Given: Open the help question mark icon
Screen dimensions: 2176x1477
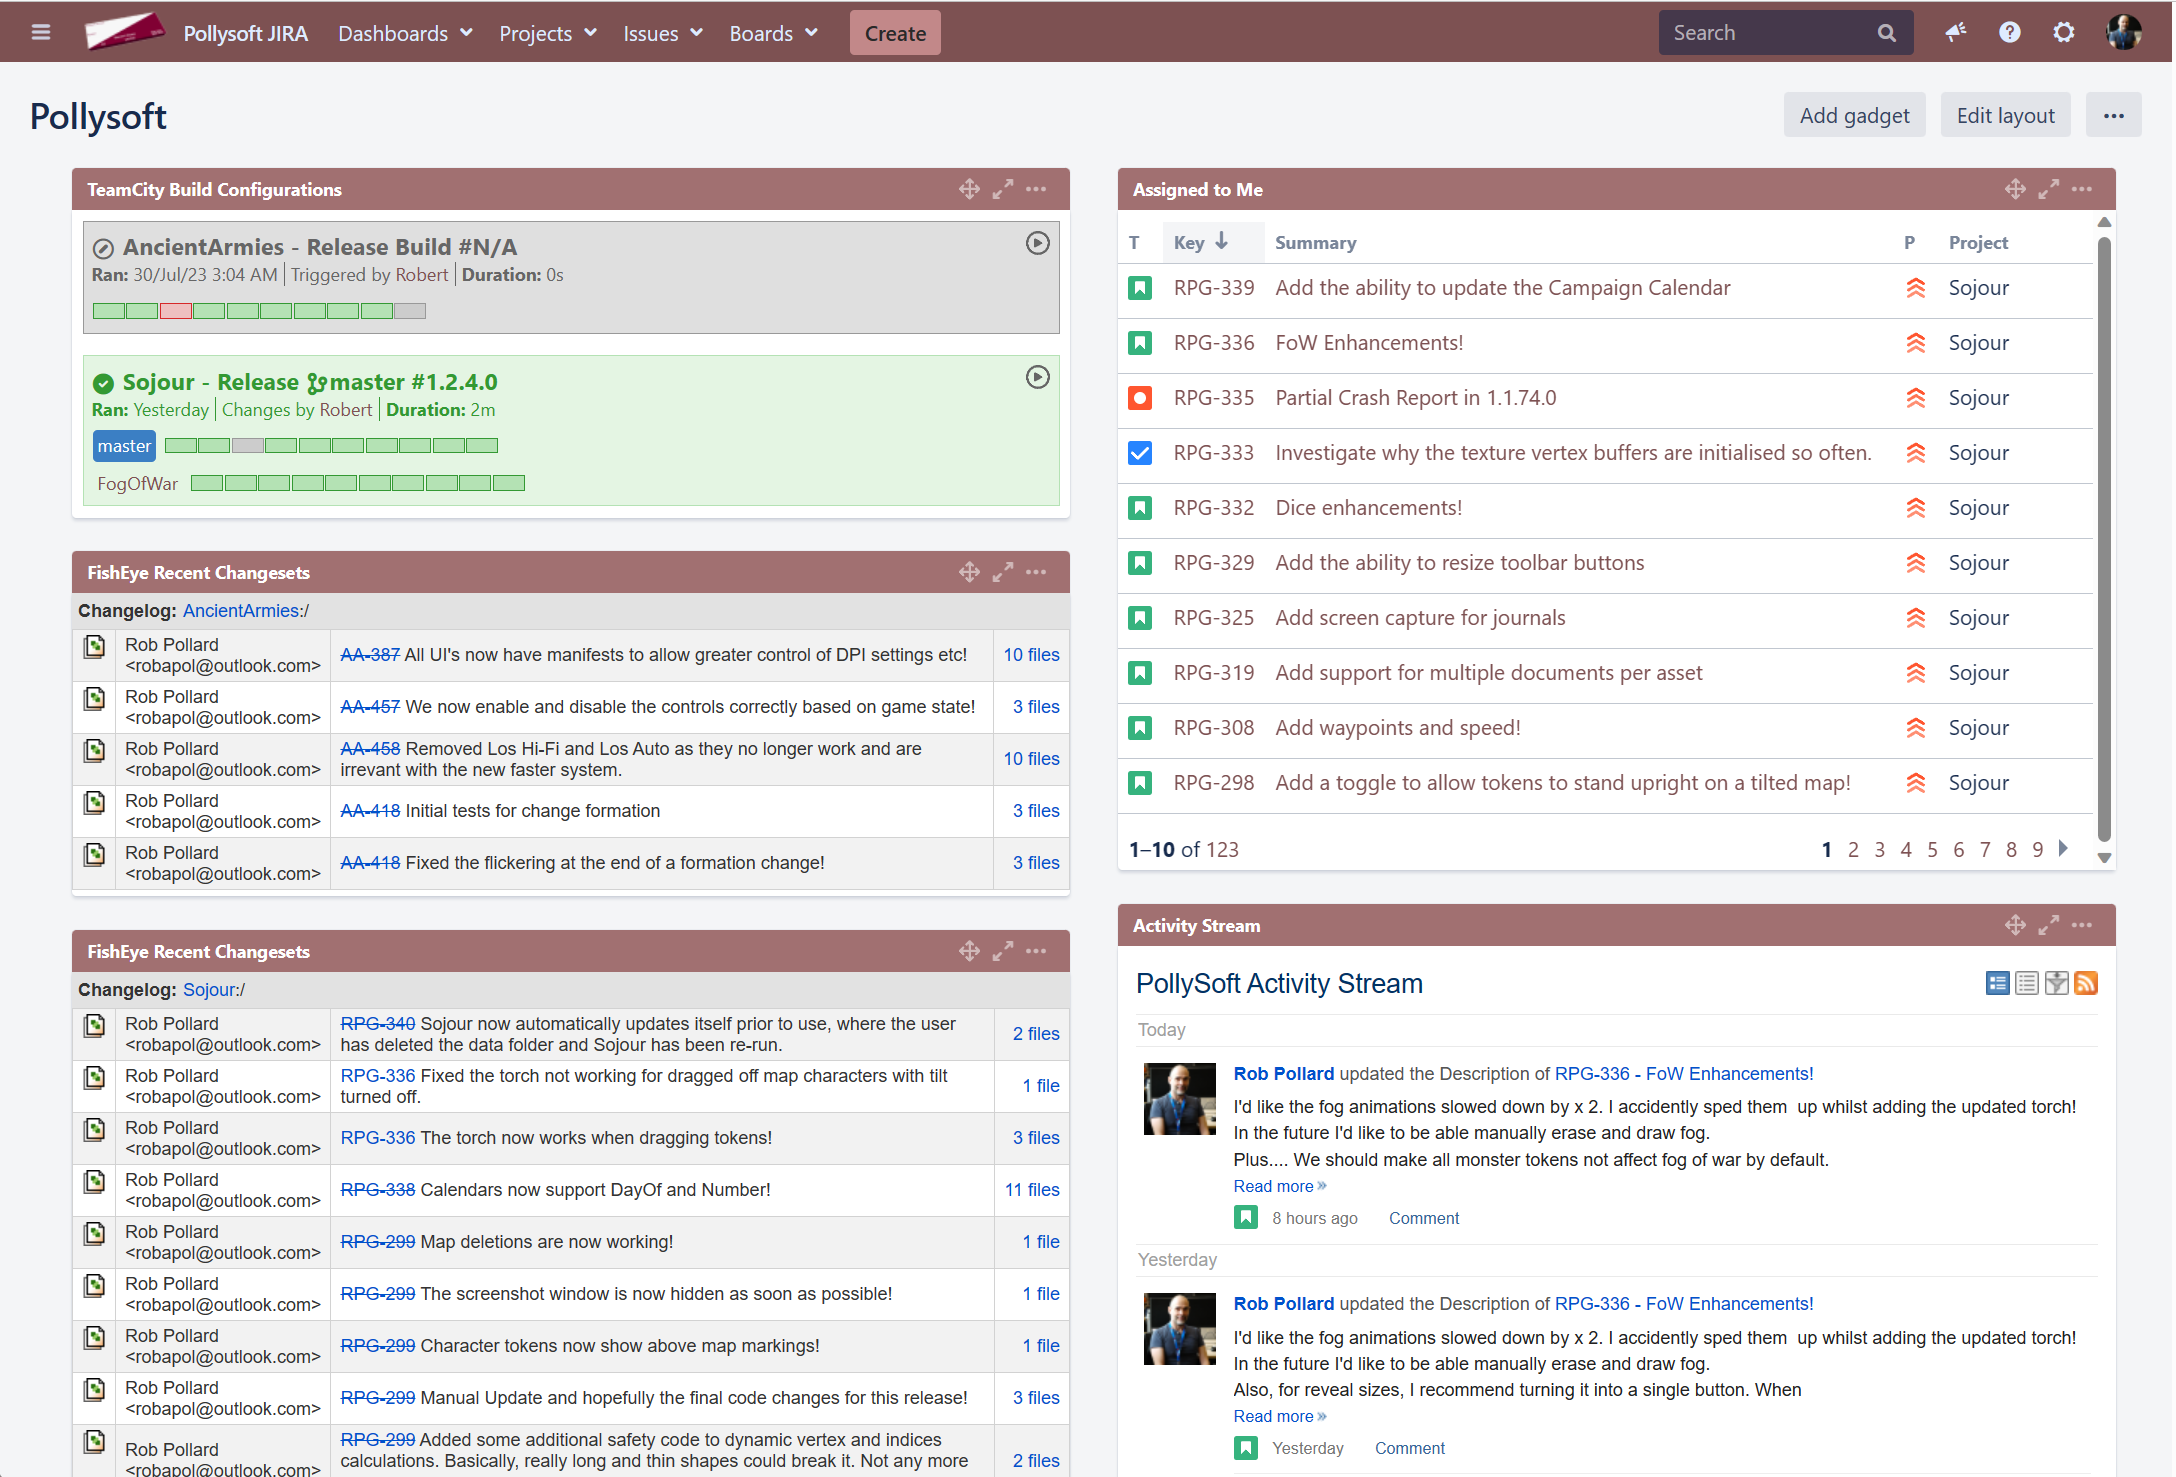Looking at the screenshot, I should click(2009, 33).
